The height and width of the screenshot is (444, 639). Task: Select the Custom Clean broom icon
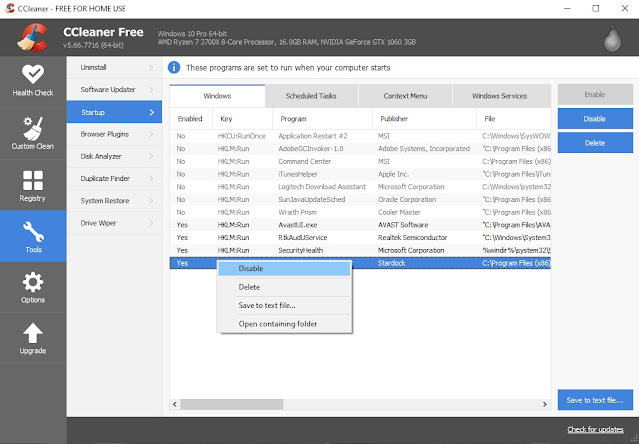(33, 128)
